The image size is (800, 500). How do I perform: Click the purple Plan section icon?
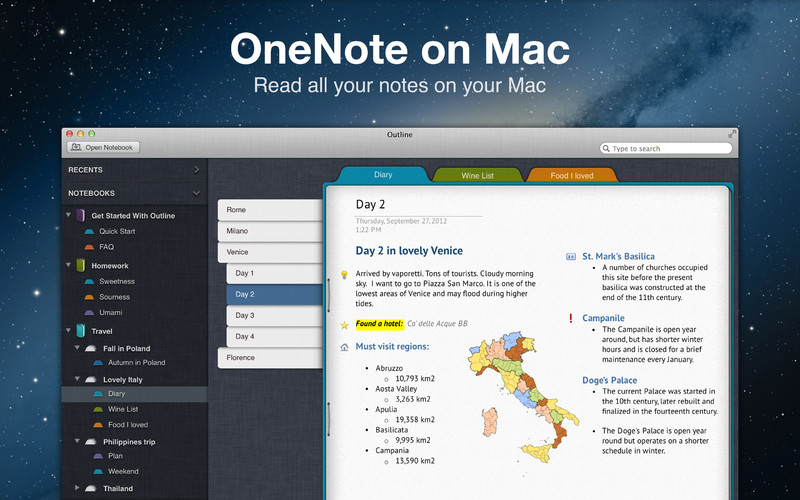[x=98, y=456]
